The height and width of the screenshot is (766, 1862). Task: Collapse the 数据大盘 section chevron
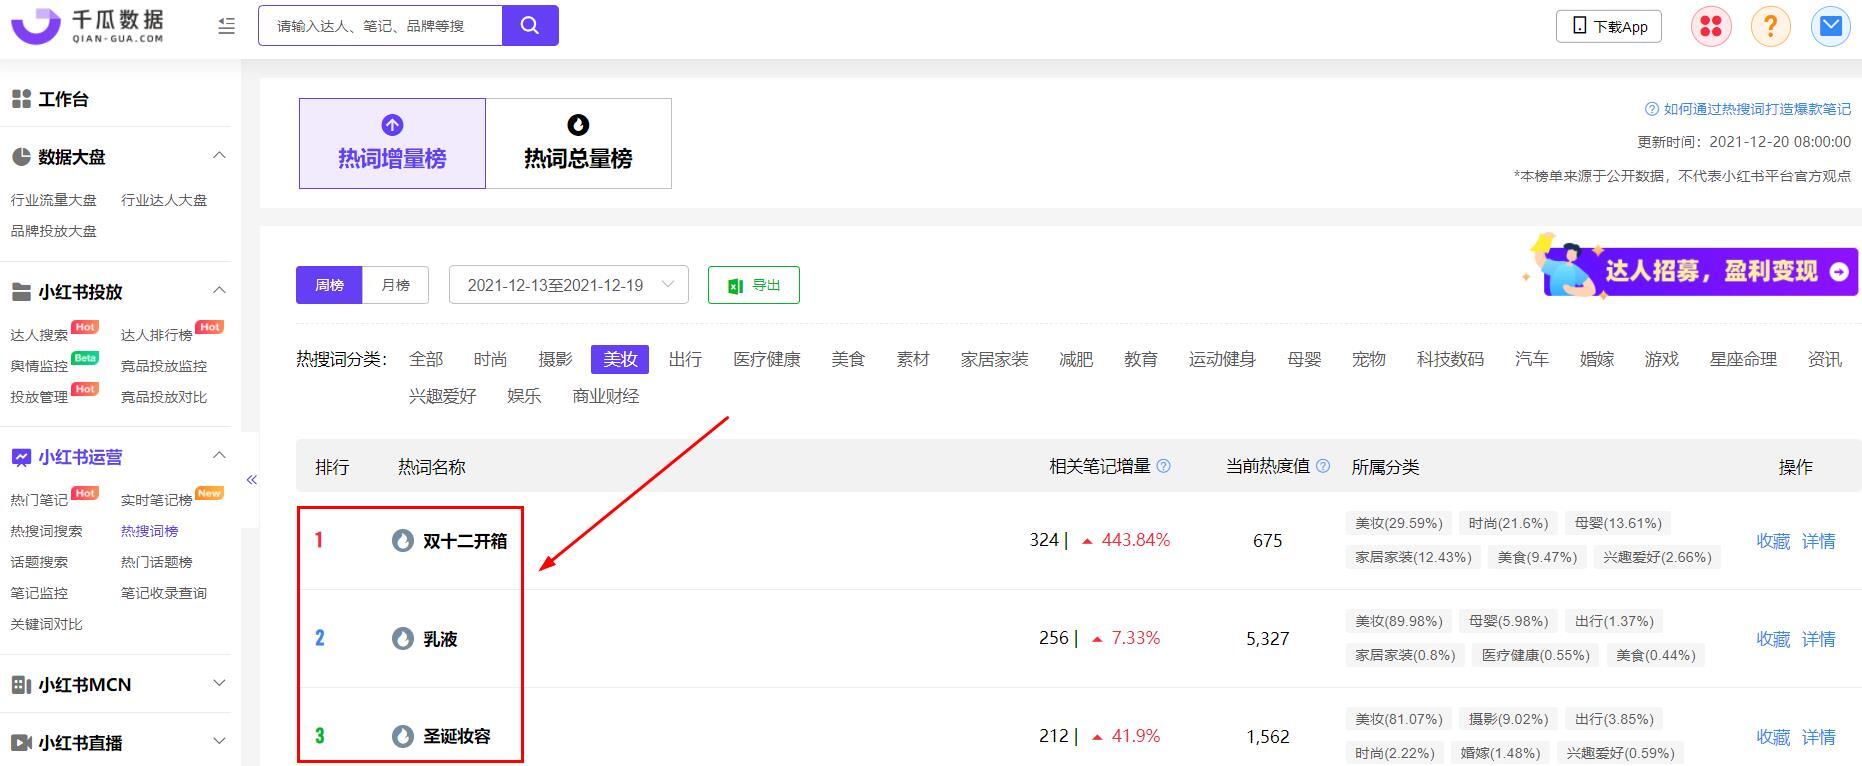pos(219,156)
